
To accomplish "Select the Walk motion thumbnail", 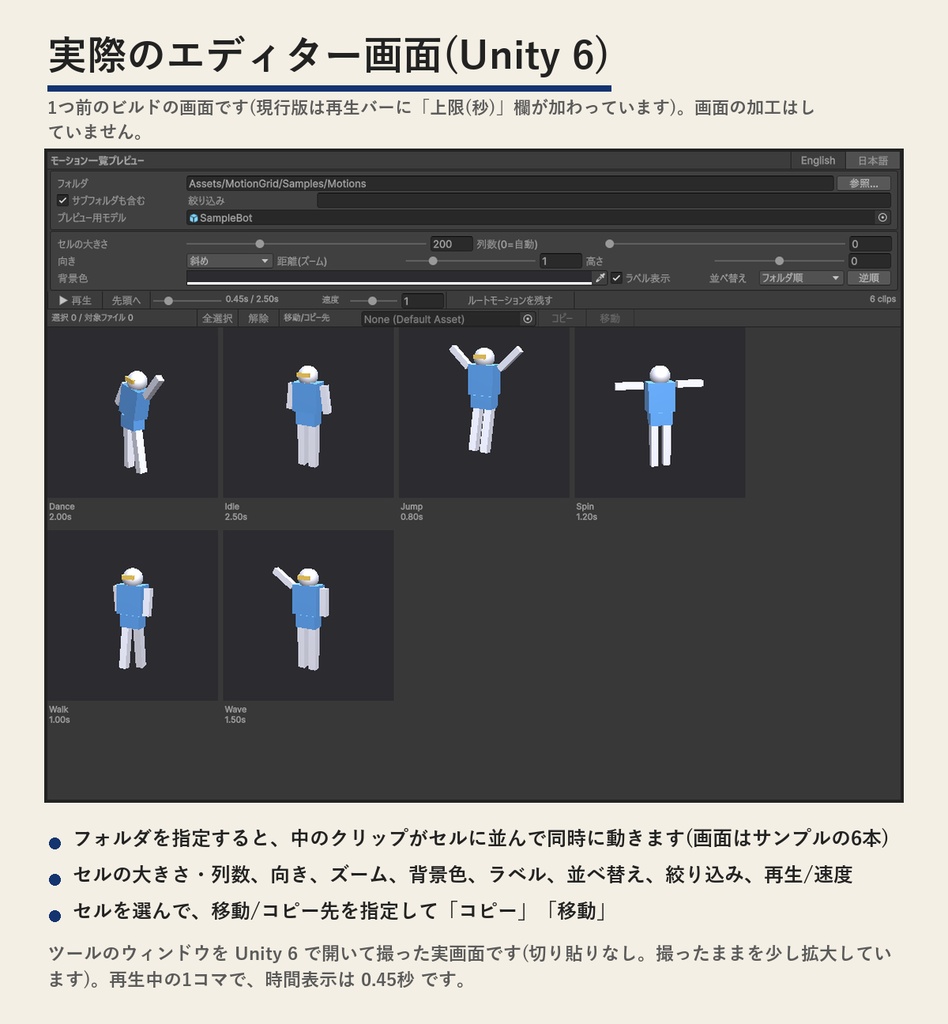I will tap(133, 615).
